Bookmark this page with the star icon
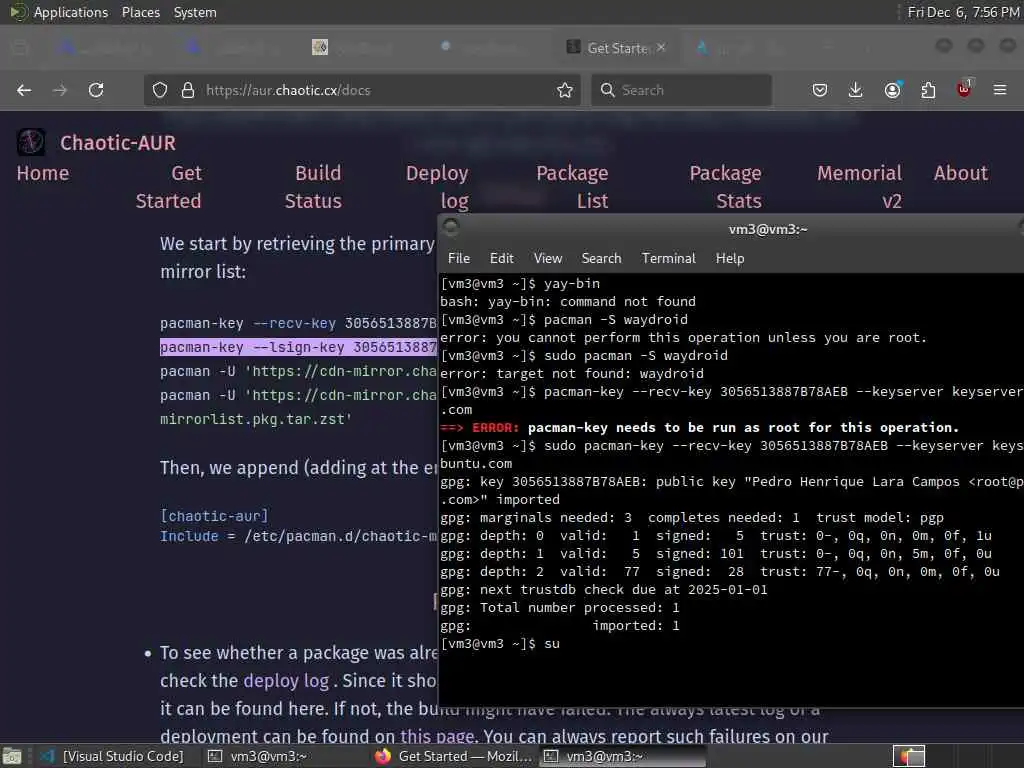Image resolution: width=1024 pixels, height=768 pixels. pyautogui.click(x=565, y=90)
